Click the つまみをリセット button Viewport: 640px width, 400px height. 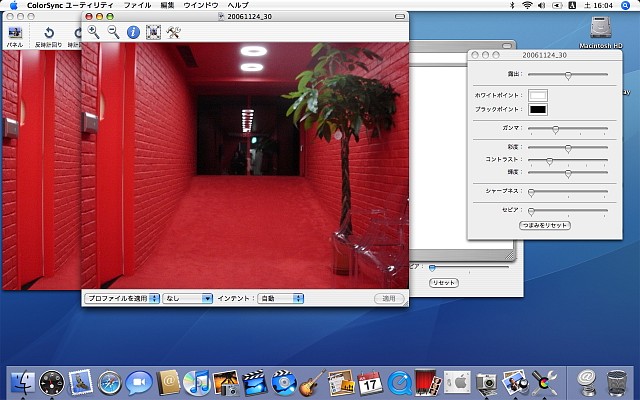tap(545, 226)
